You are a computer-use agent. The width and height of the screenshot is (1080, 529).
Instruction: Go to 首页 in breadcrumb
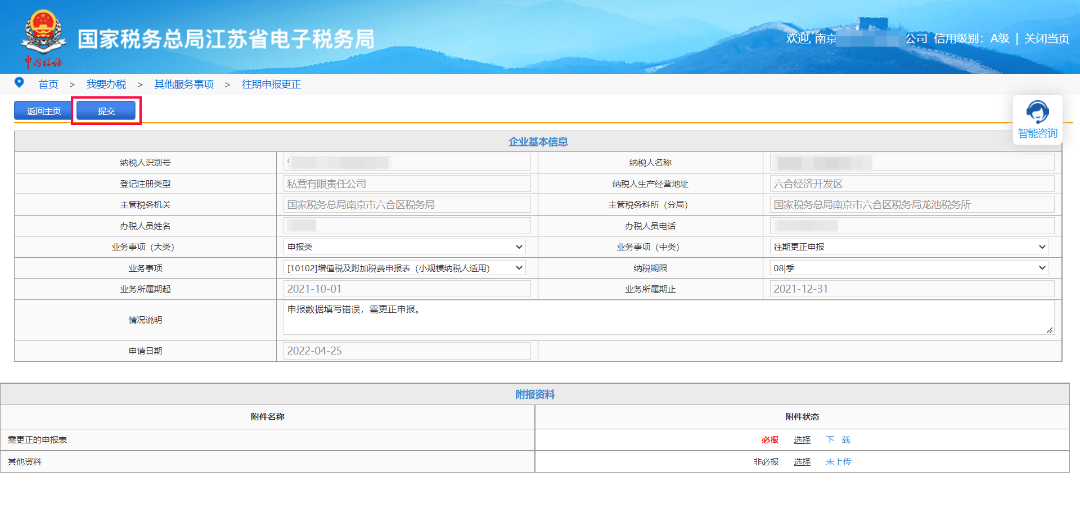point(48,85)
